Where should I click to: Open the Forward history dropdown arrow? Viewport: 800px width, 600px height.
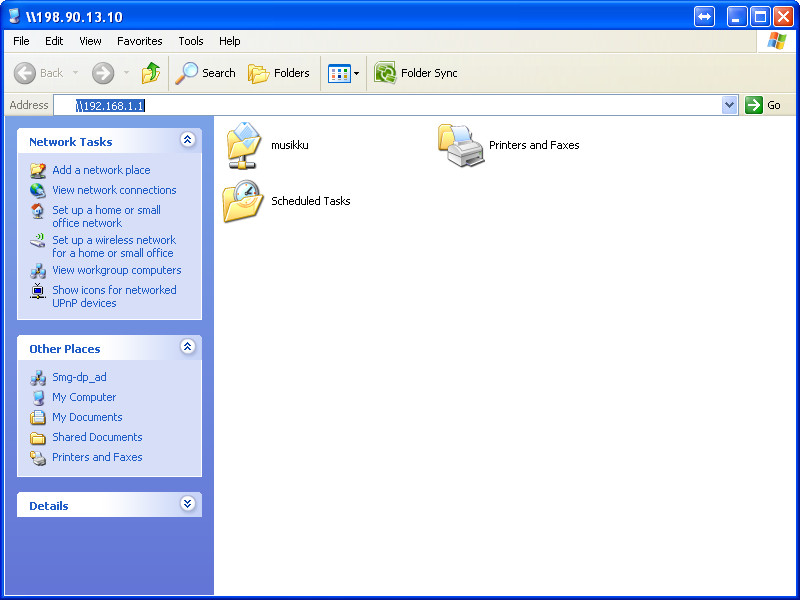[127, 73]
